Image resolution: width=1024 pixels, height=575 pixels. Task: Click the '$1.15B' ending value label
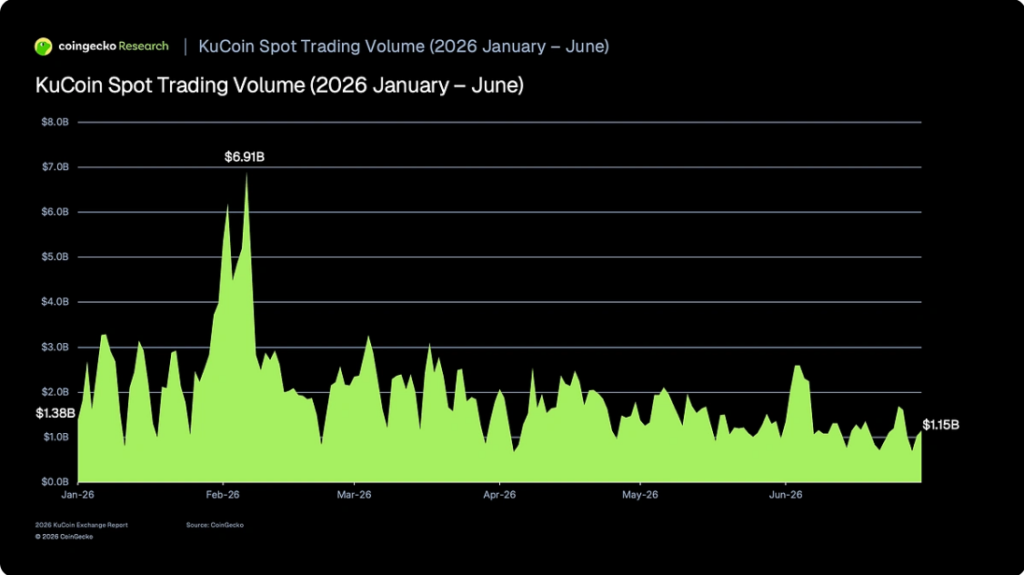coord(941,425)
